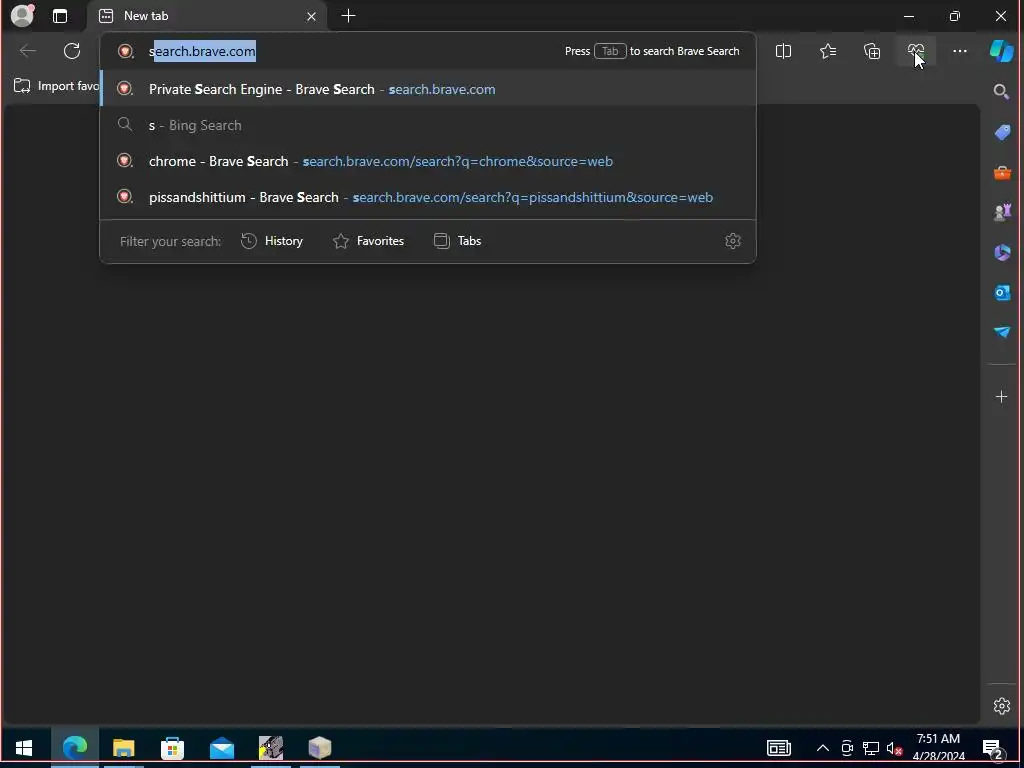Add a sidebar app with plus icon

[x=1001, y=396]
